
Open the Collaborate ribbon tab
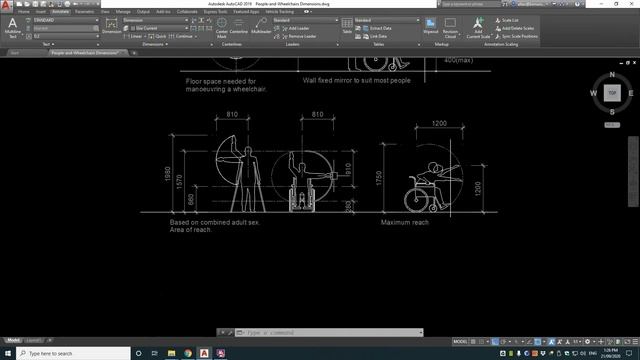[187, 12]
